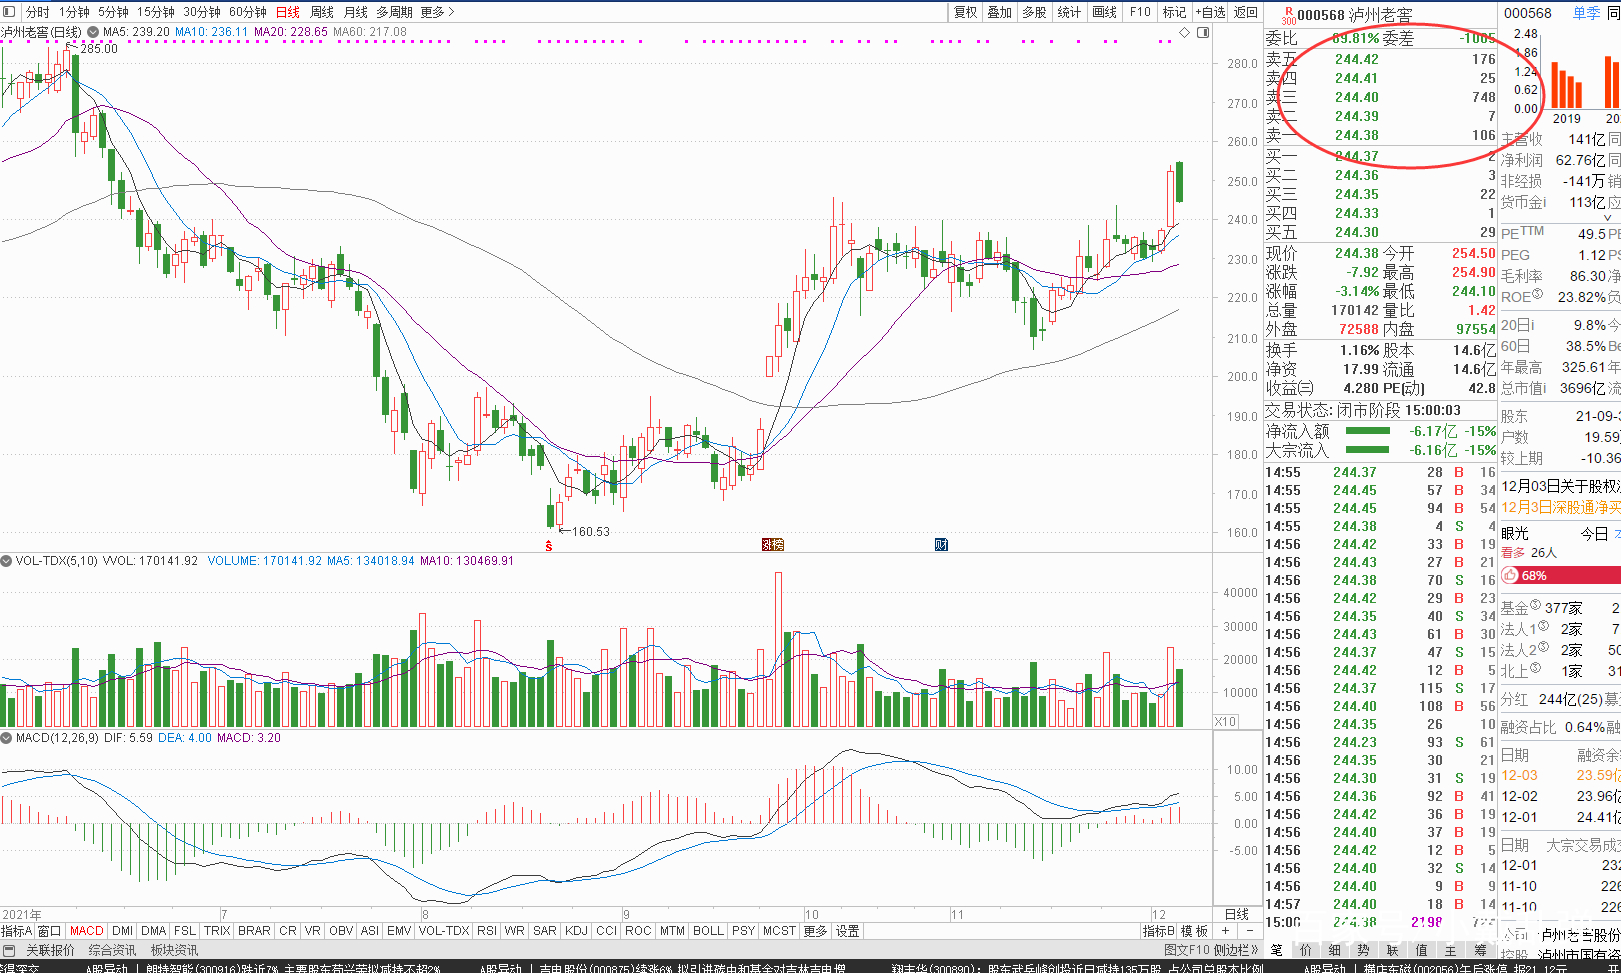The image size is (1621, 973).
Task: Click the 复权 button in the top toolbar
Action: click(965, 12)
